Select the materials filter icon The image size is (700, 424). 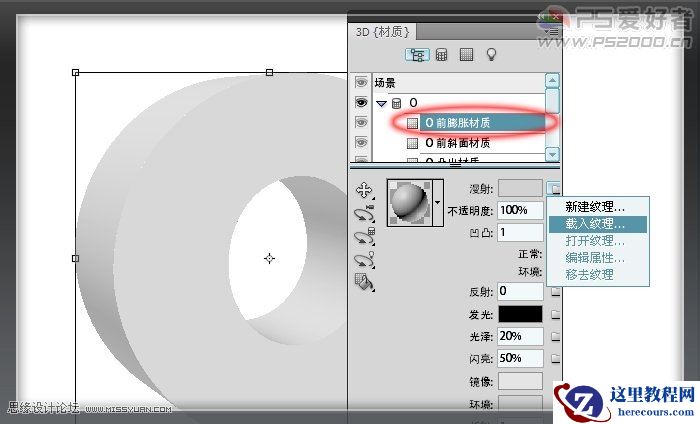[x=466, y=55]
